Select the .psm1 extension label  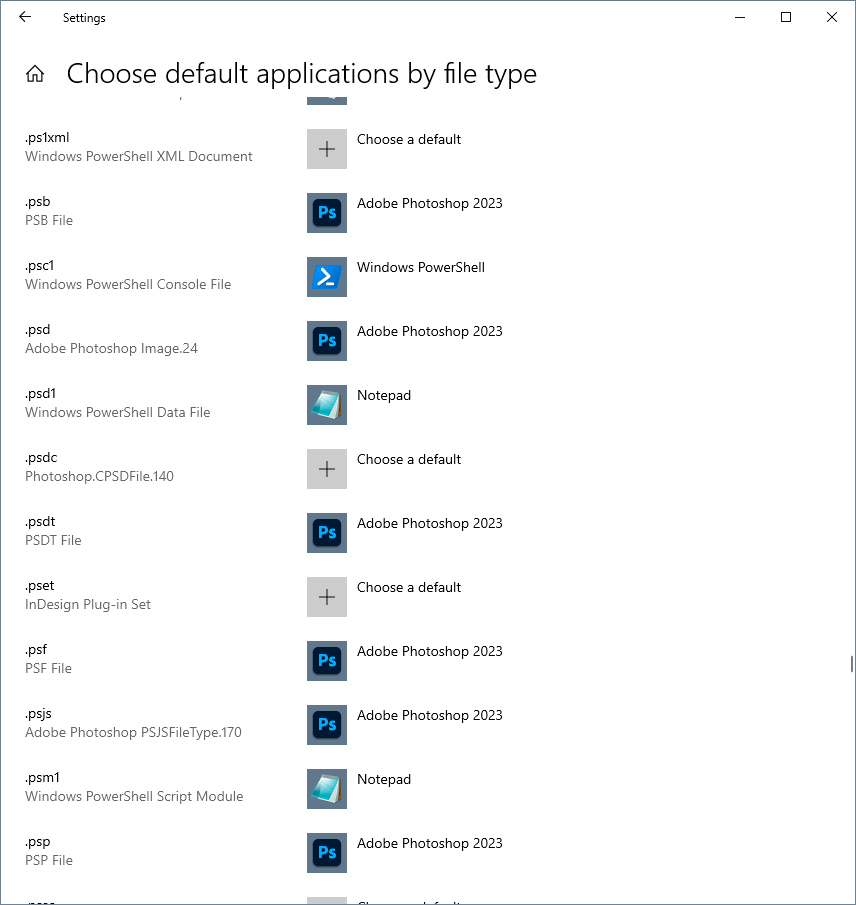[42, 779]
